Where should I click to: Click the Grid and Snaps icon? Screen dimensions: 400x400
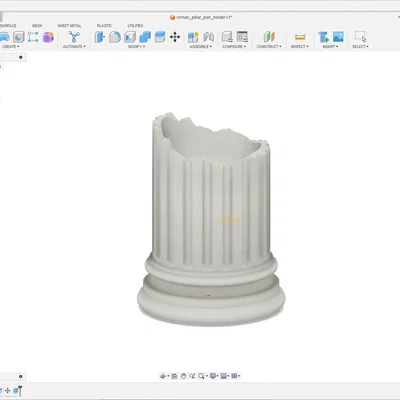click(224, 376)
